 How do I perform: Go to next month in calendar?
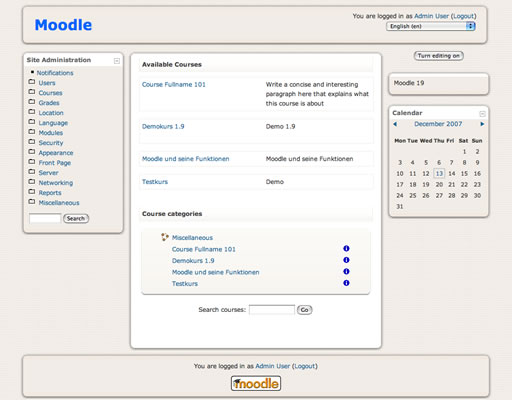[482, 124]
